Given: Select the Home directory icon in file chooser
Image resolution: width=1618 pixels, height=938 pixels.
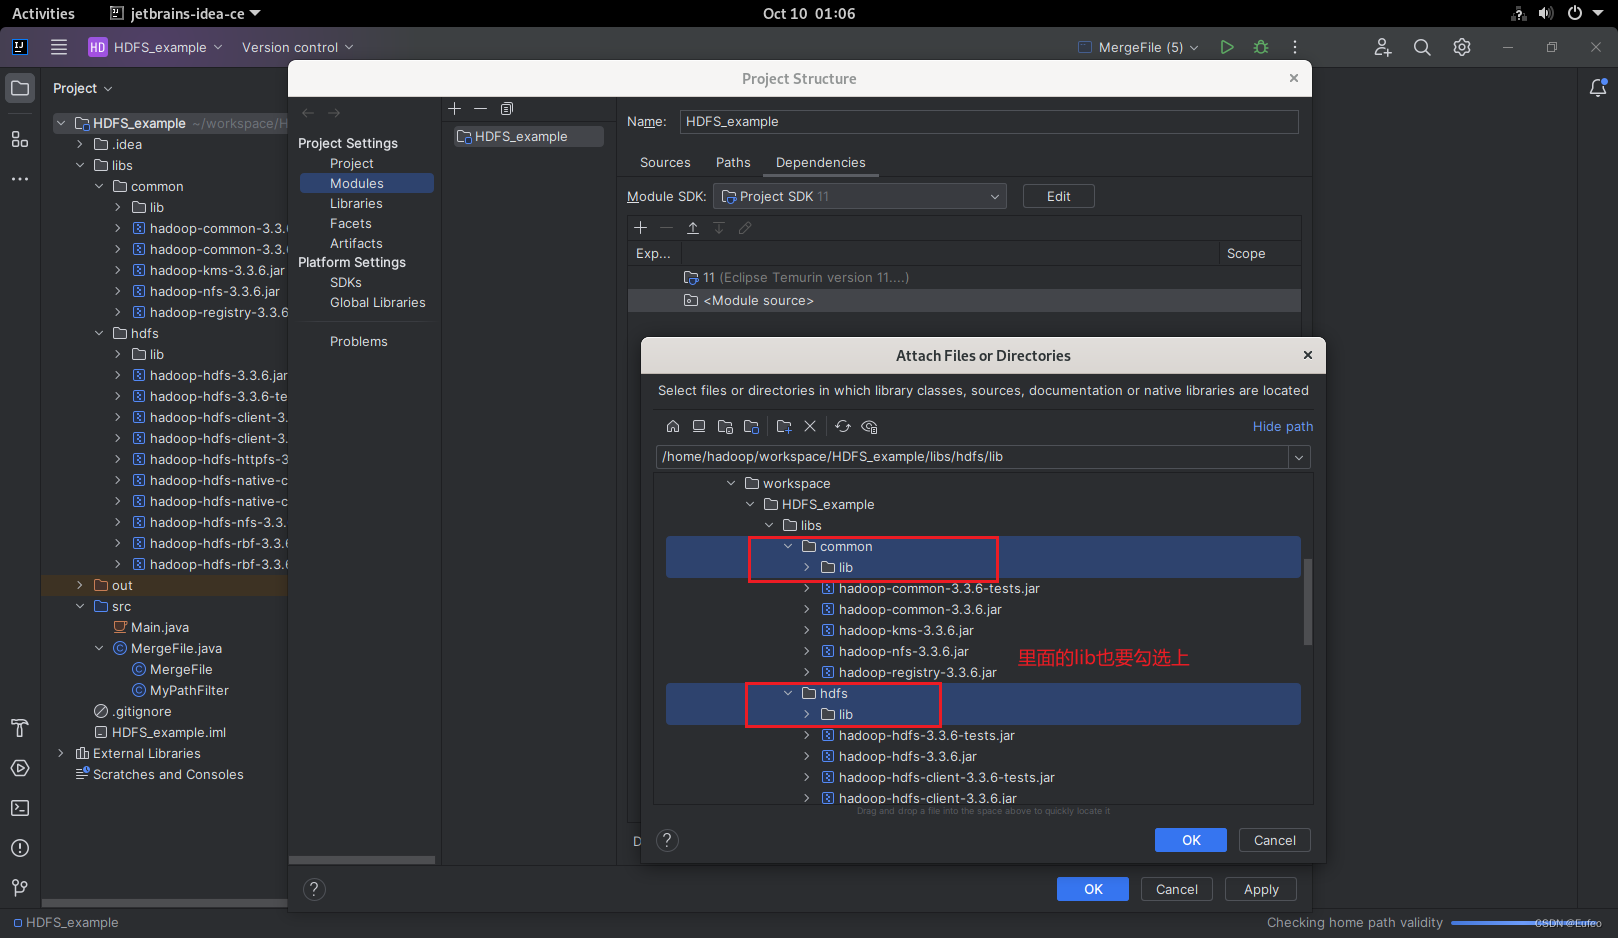Looking at the screenshot, I should coord(673,426).
